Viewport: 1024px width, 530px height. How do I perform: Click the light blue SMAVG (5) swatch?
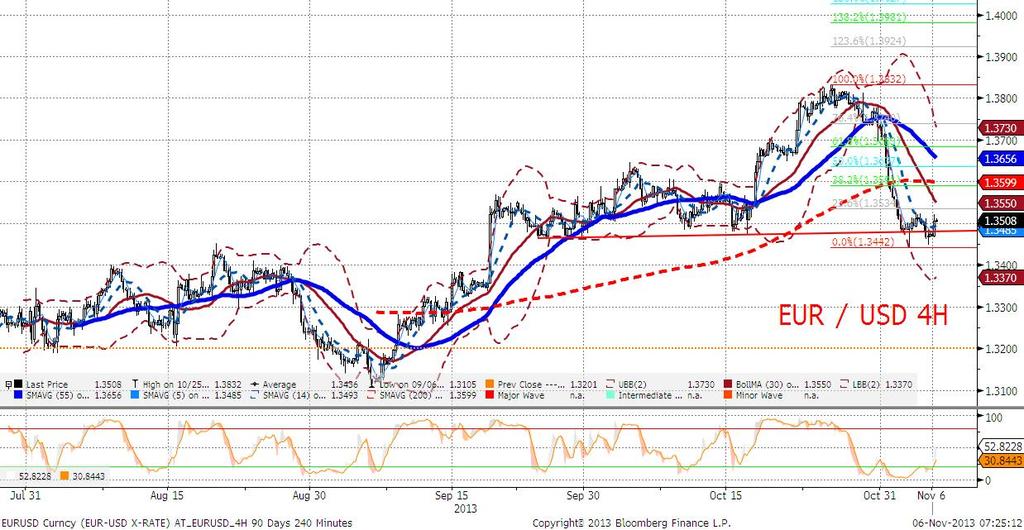pyautogui.click(x=135, y=395)
